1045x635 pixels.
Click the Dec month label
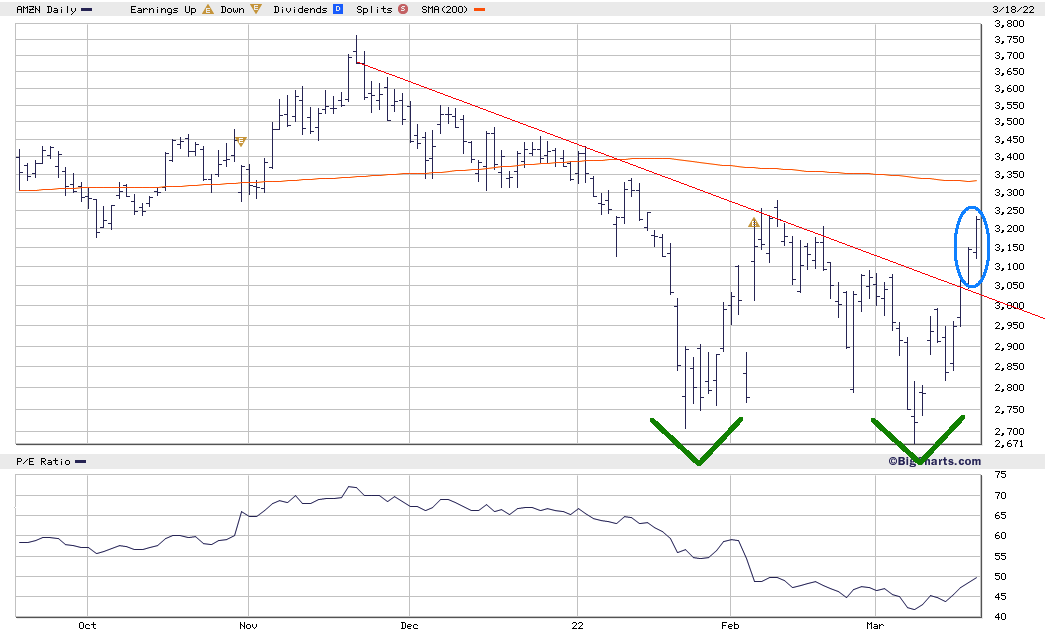click(409, 625)
